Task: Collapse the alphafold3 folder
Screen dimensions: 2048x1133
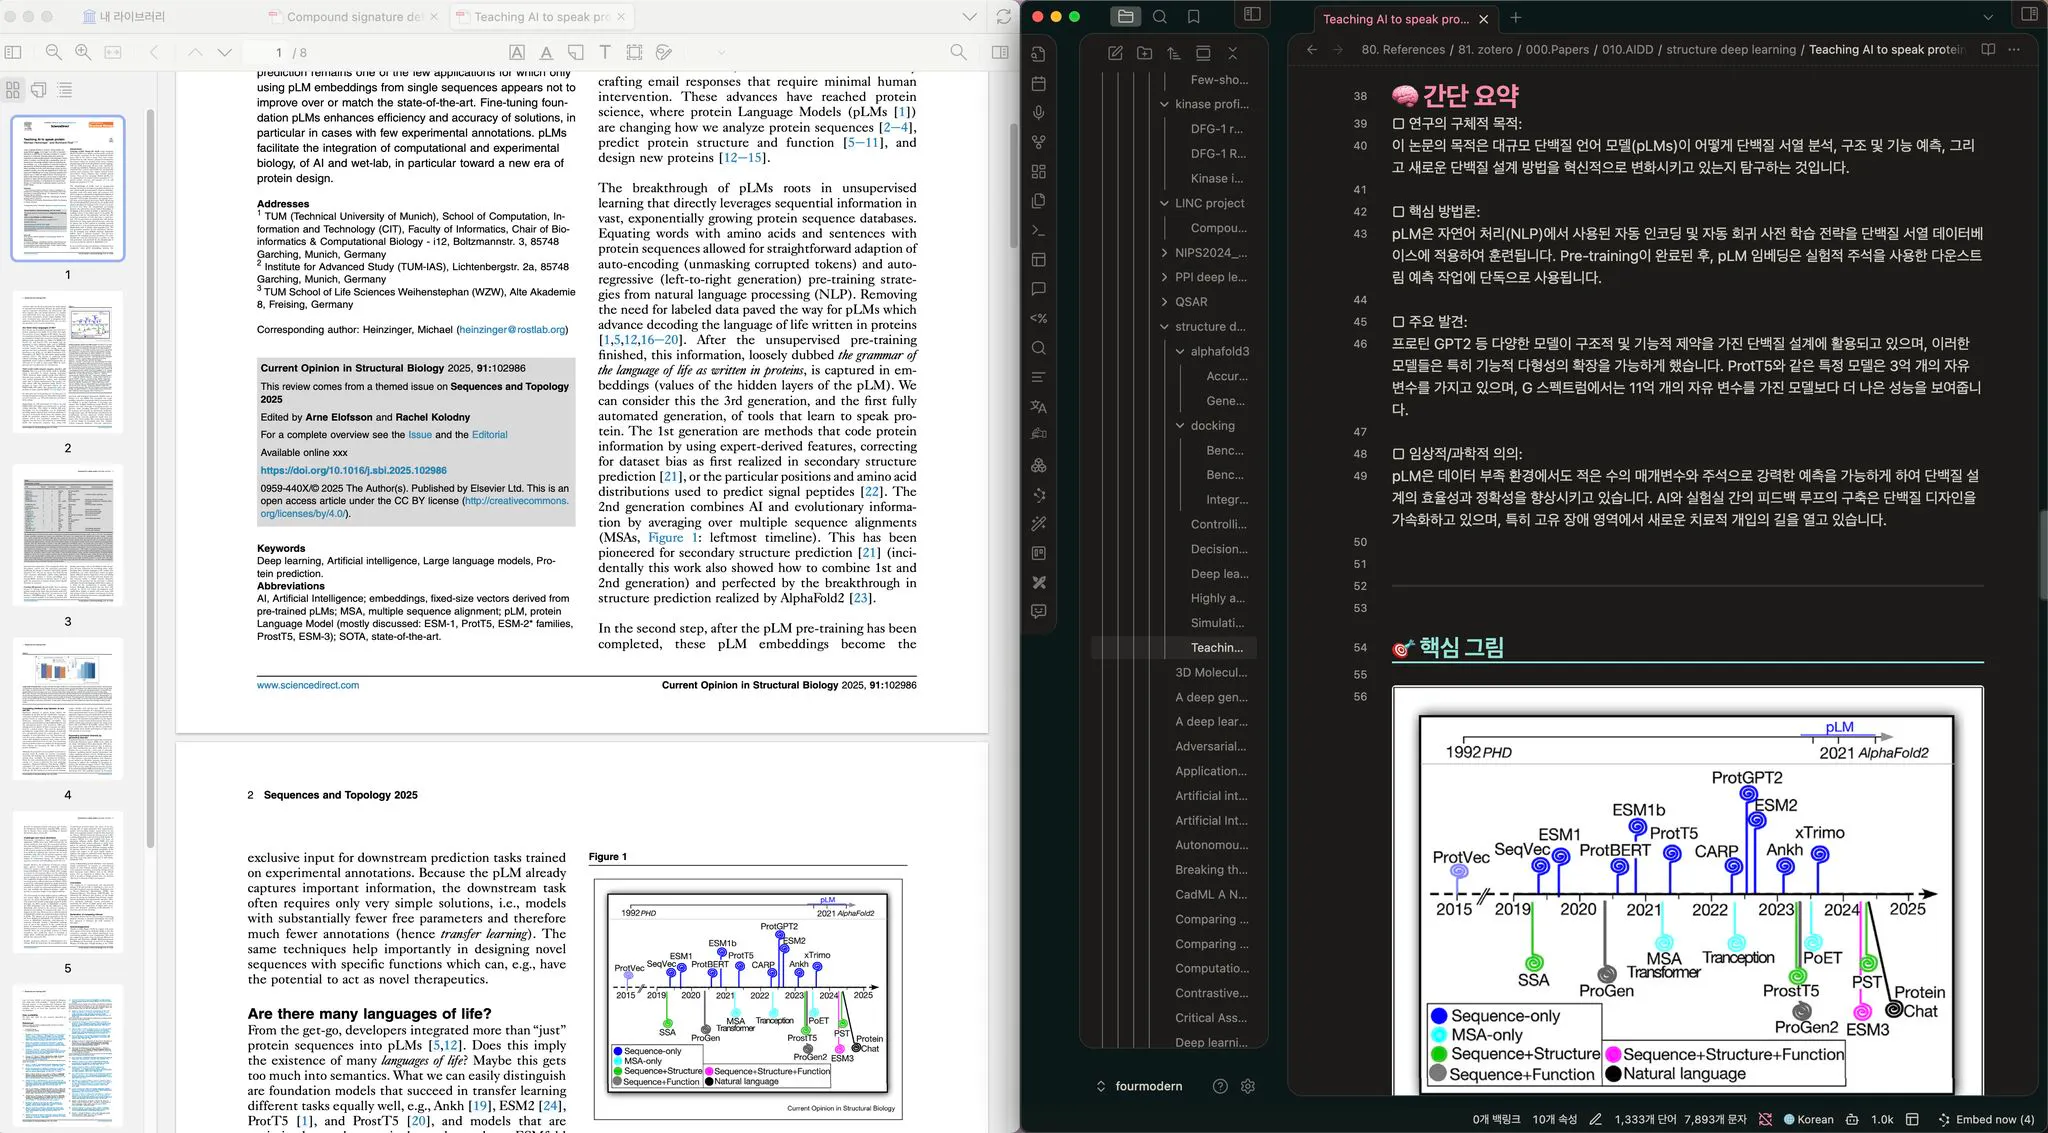Action: pos(1180,351)
